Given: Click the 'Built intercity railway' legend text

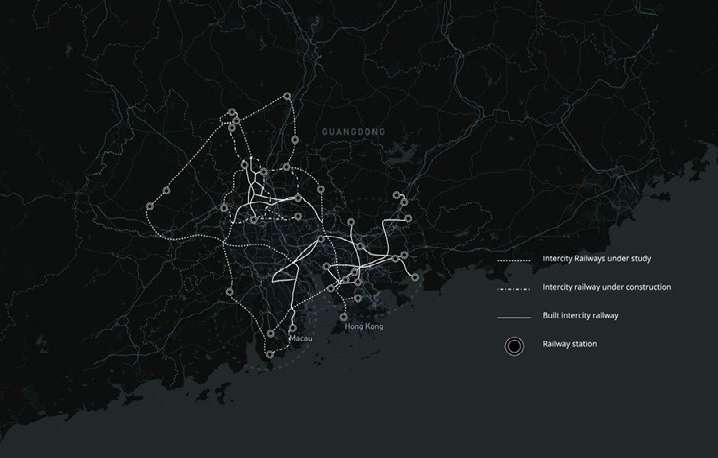Looking at the screenshot, I should (x=580, y=316).
